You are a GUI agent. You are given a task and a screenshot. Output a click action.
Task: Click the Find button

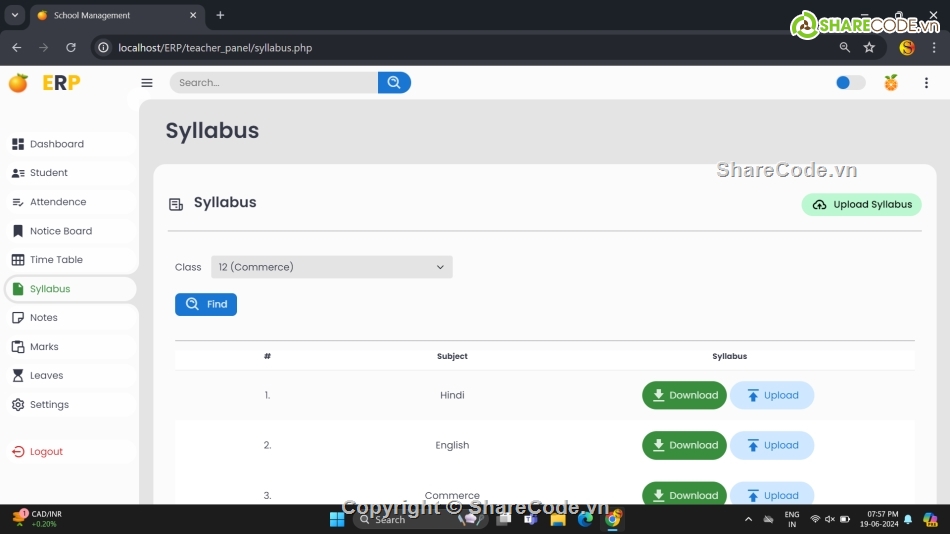click(x=206, y=304)
